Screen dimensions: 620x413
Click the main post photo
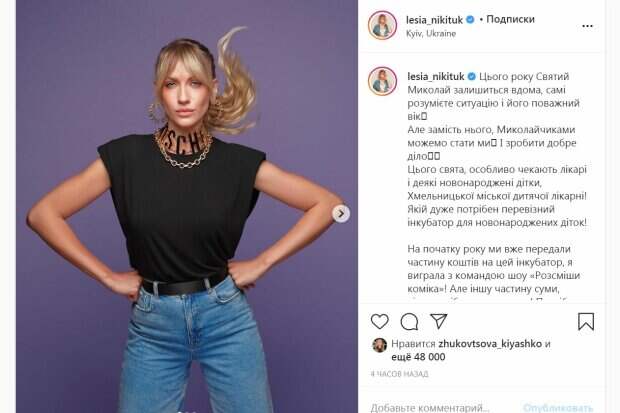tap(187, 206)
